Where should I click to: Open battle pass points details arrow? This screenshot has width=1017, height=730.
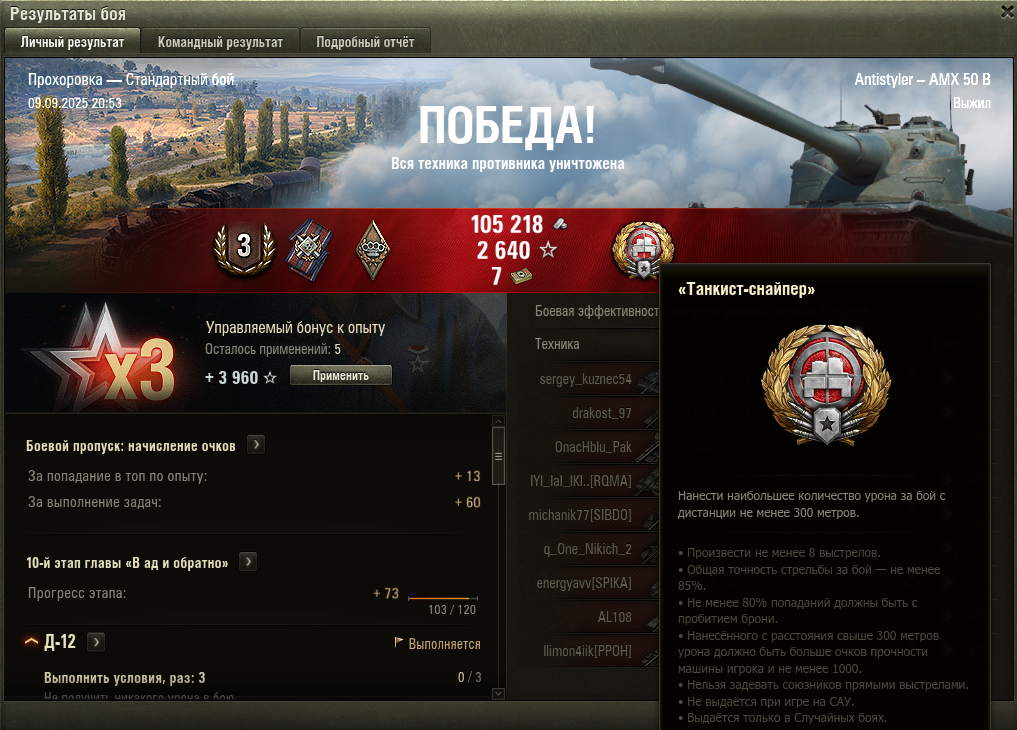(x=256, y=445)
